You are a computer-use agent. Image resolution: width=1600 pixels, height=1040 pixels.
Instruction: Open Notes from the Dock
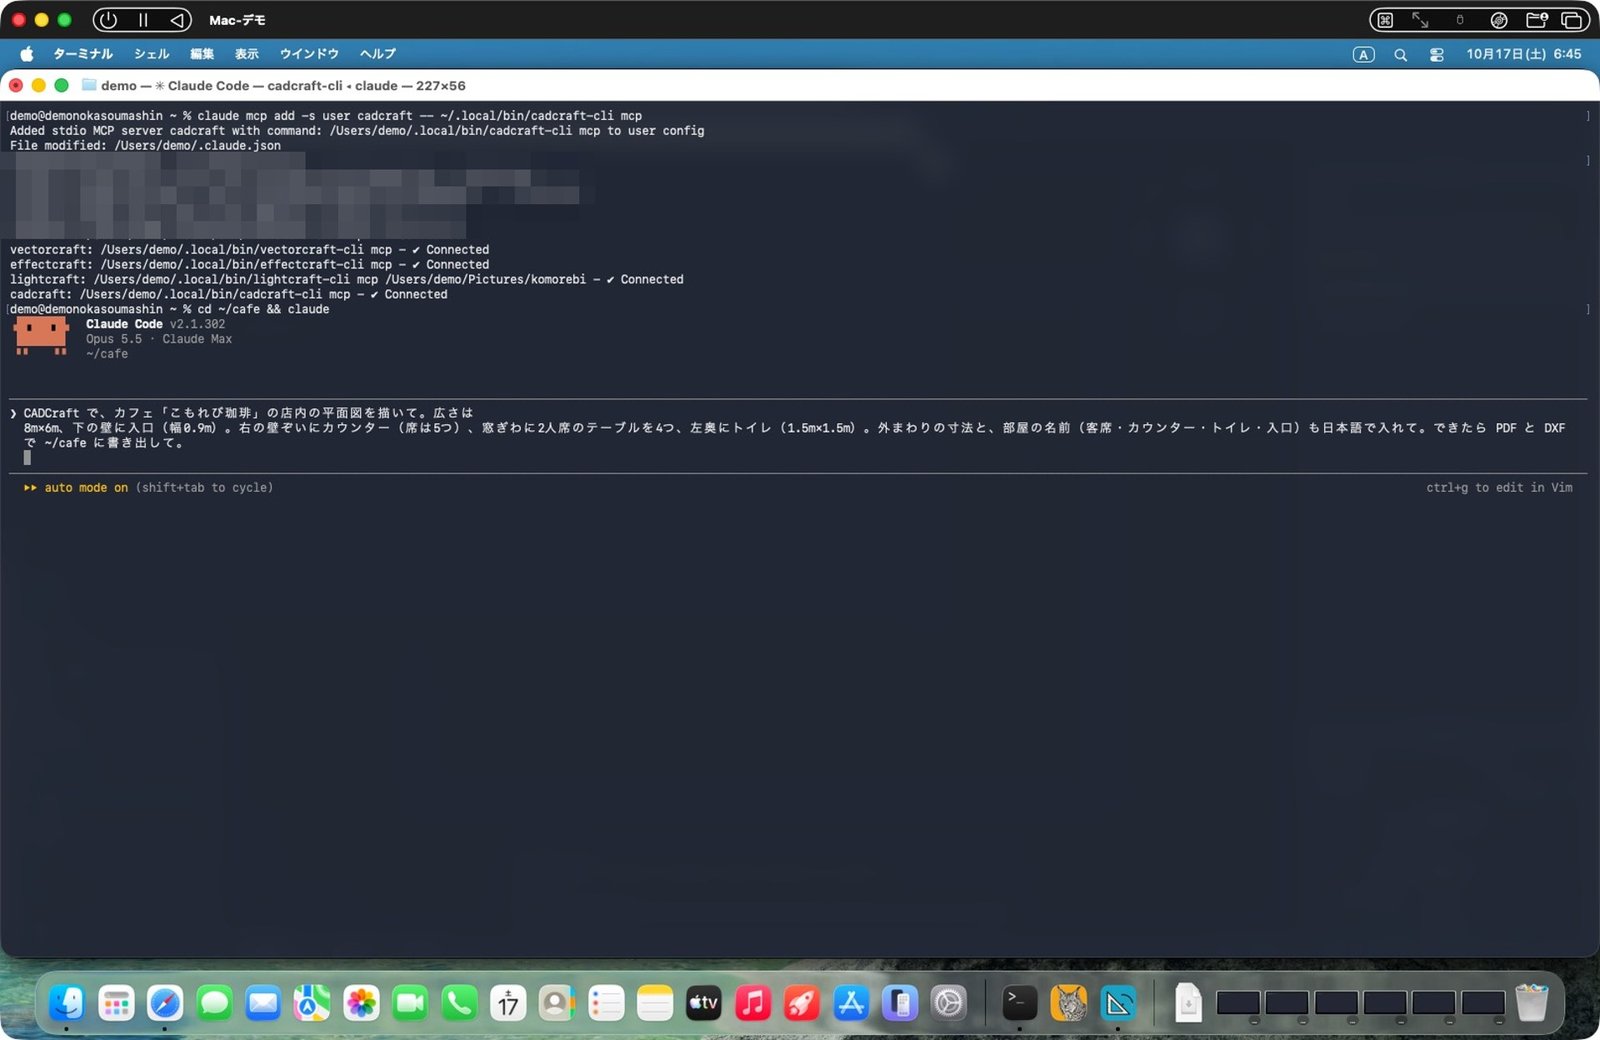[x=655, y=1003]
